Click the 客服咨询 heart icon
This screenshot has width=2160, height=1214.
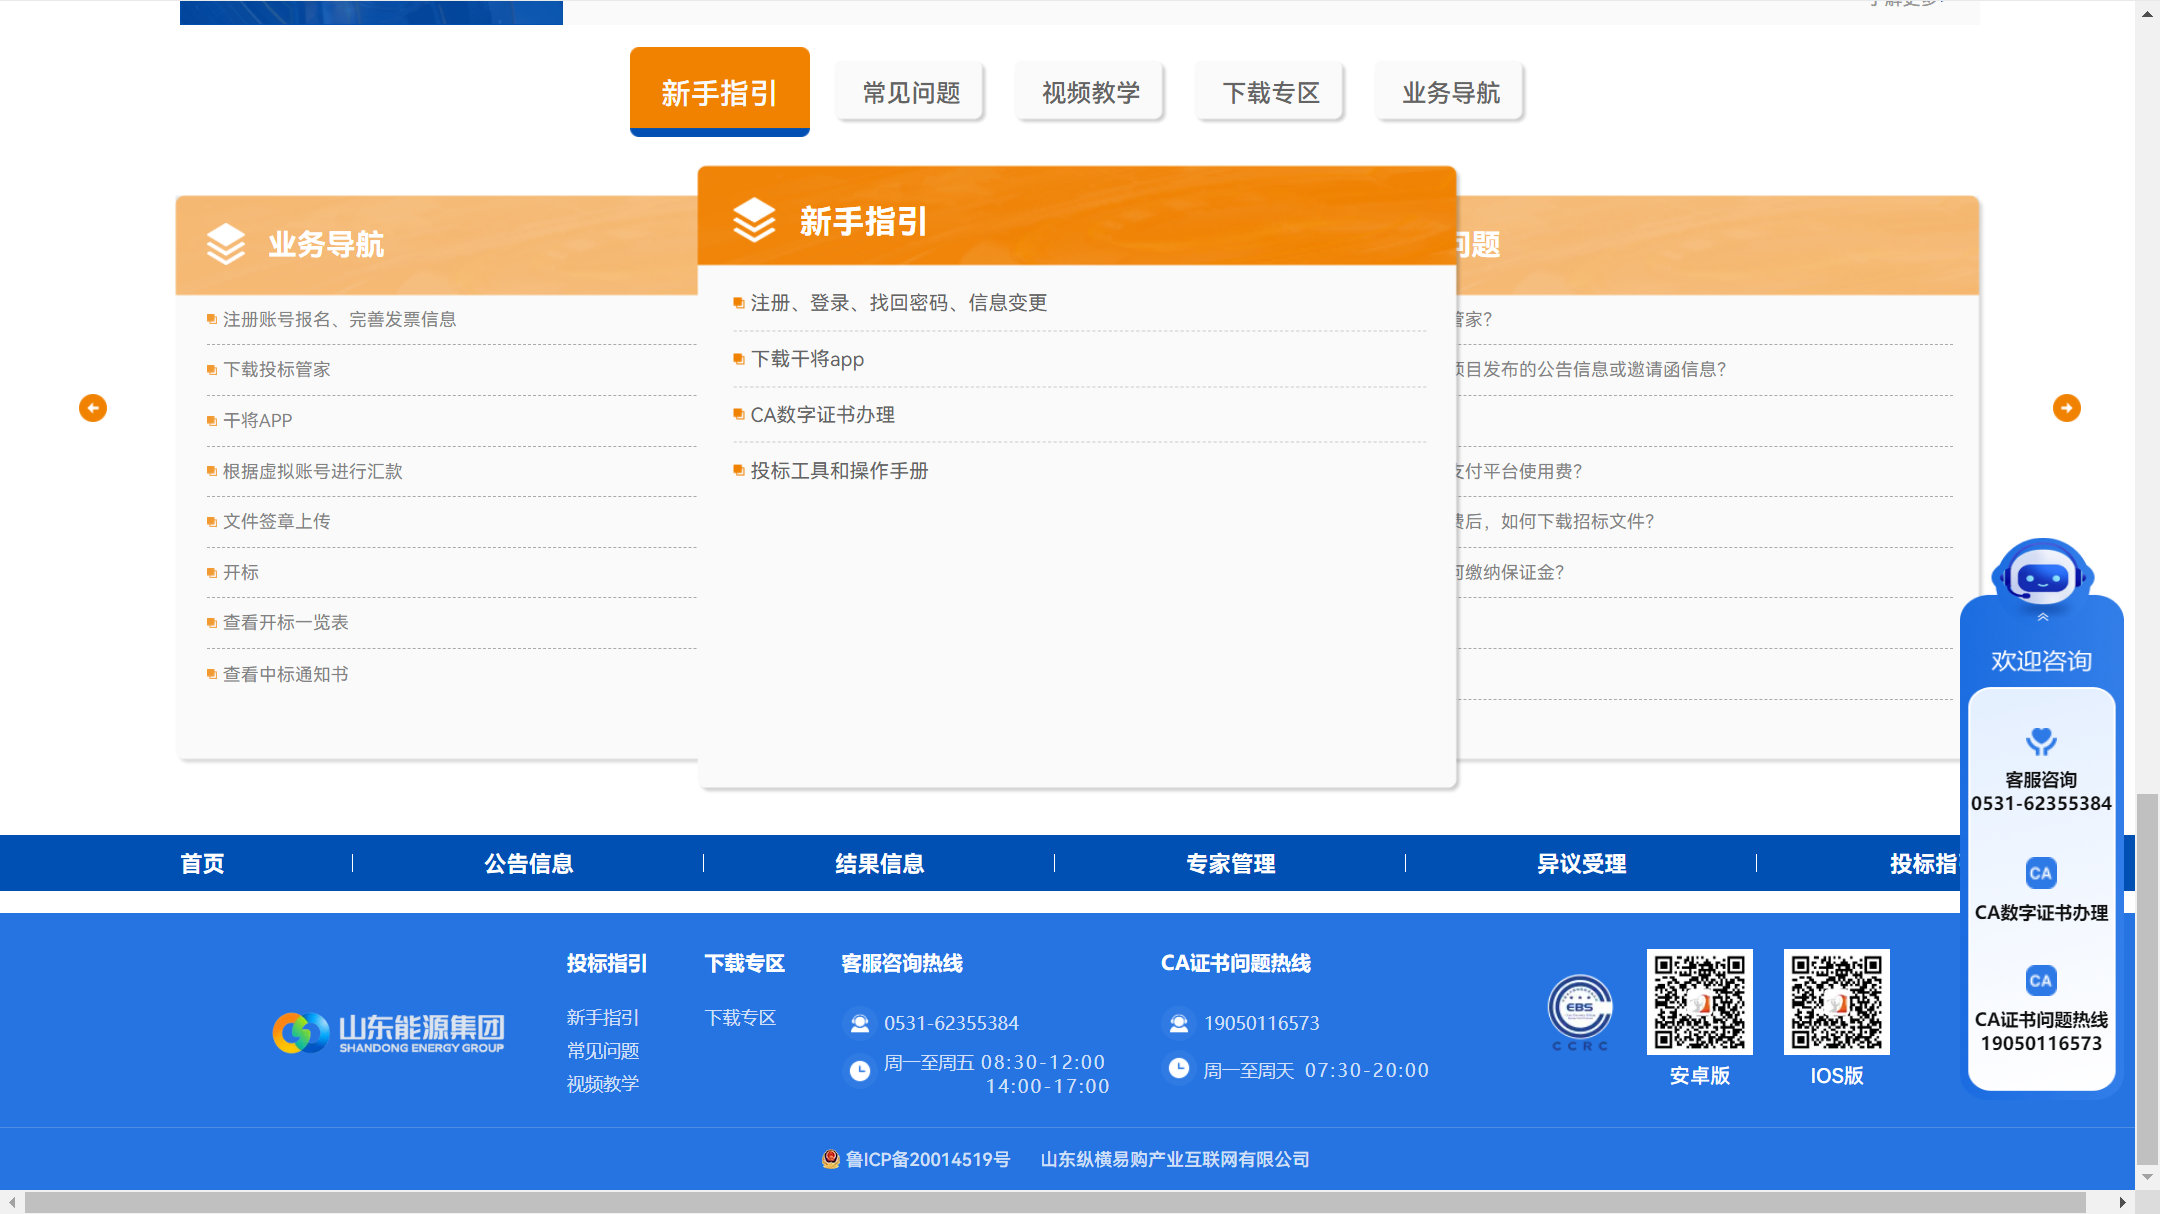2040,742
